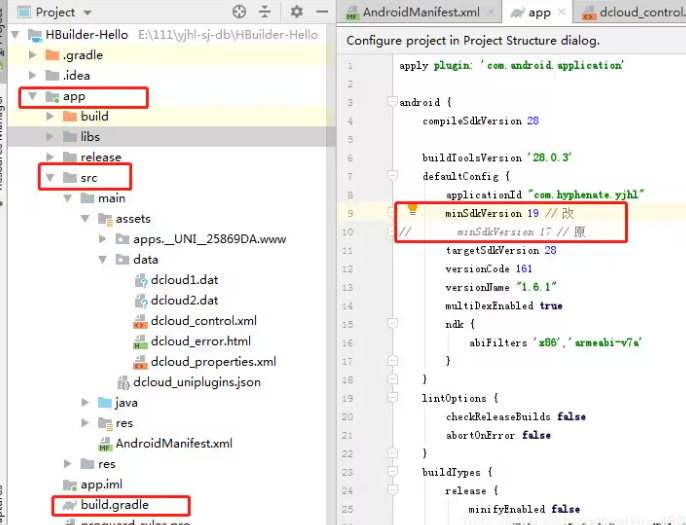Collapse the main folder
The width and height of the screenshot is (686, 525).
click(67, 198)
